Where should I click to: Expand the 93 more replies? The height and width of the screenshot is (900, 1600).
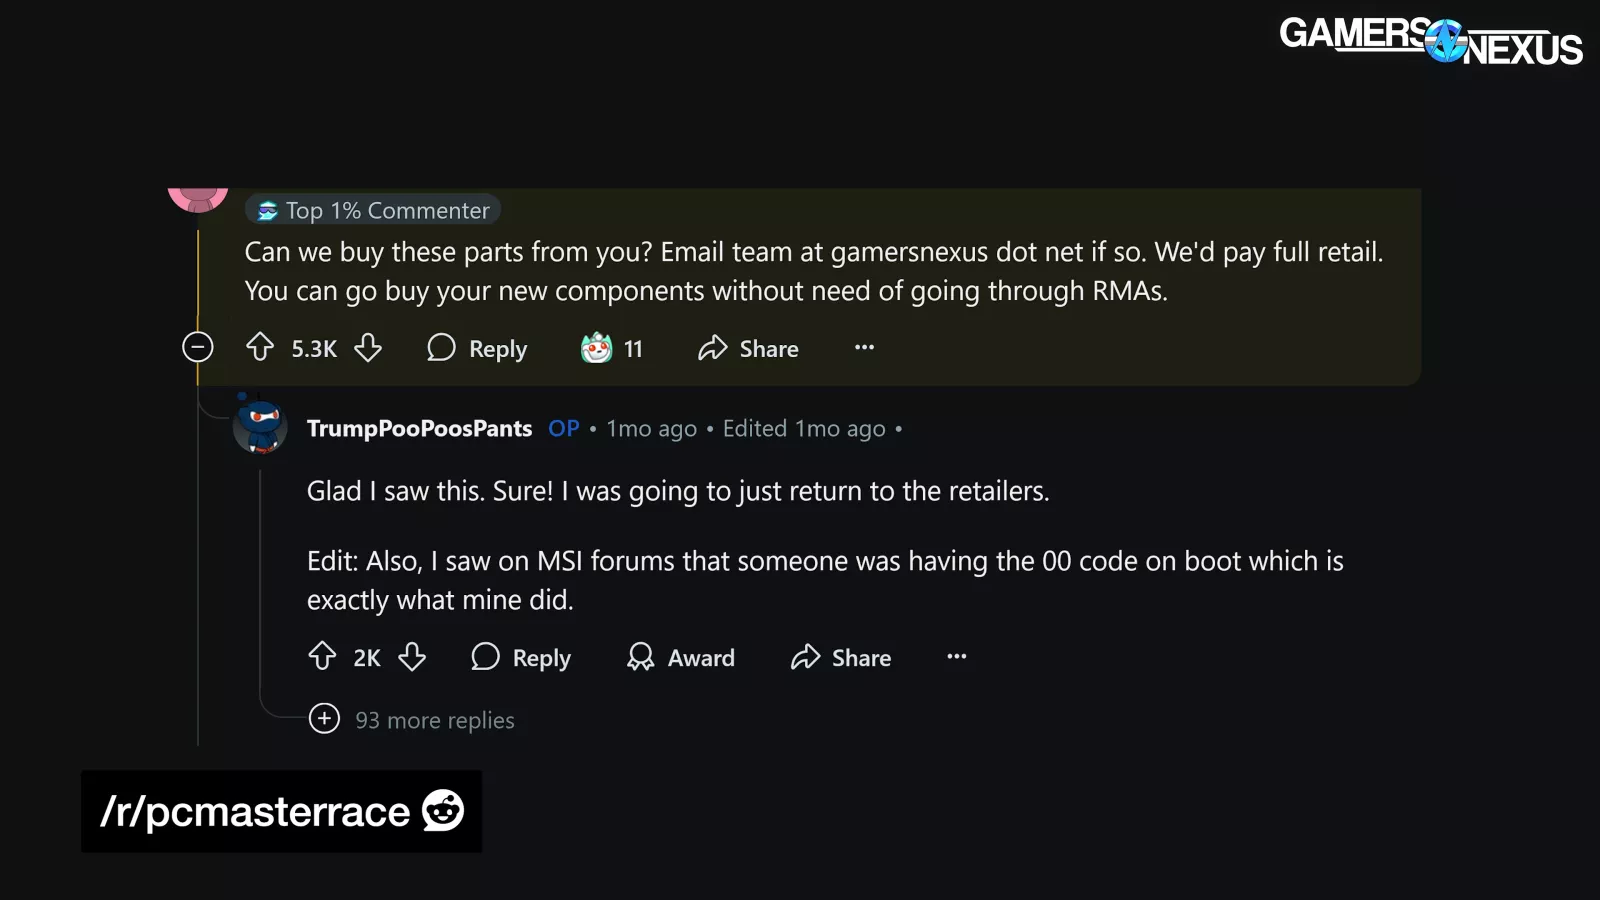[324, 718]
